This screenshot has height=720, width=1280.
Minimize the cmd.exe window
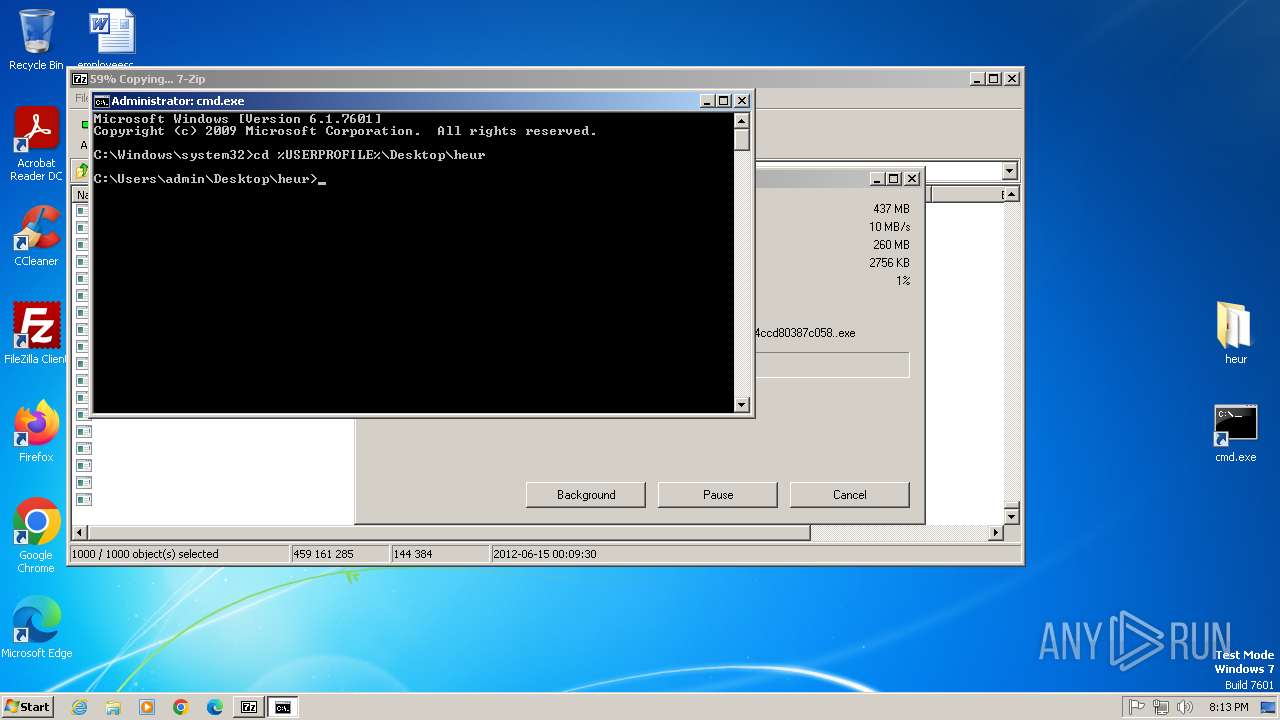point(707,101)
